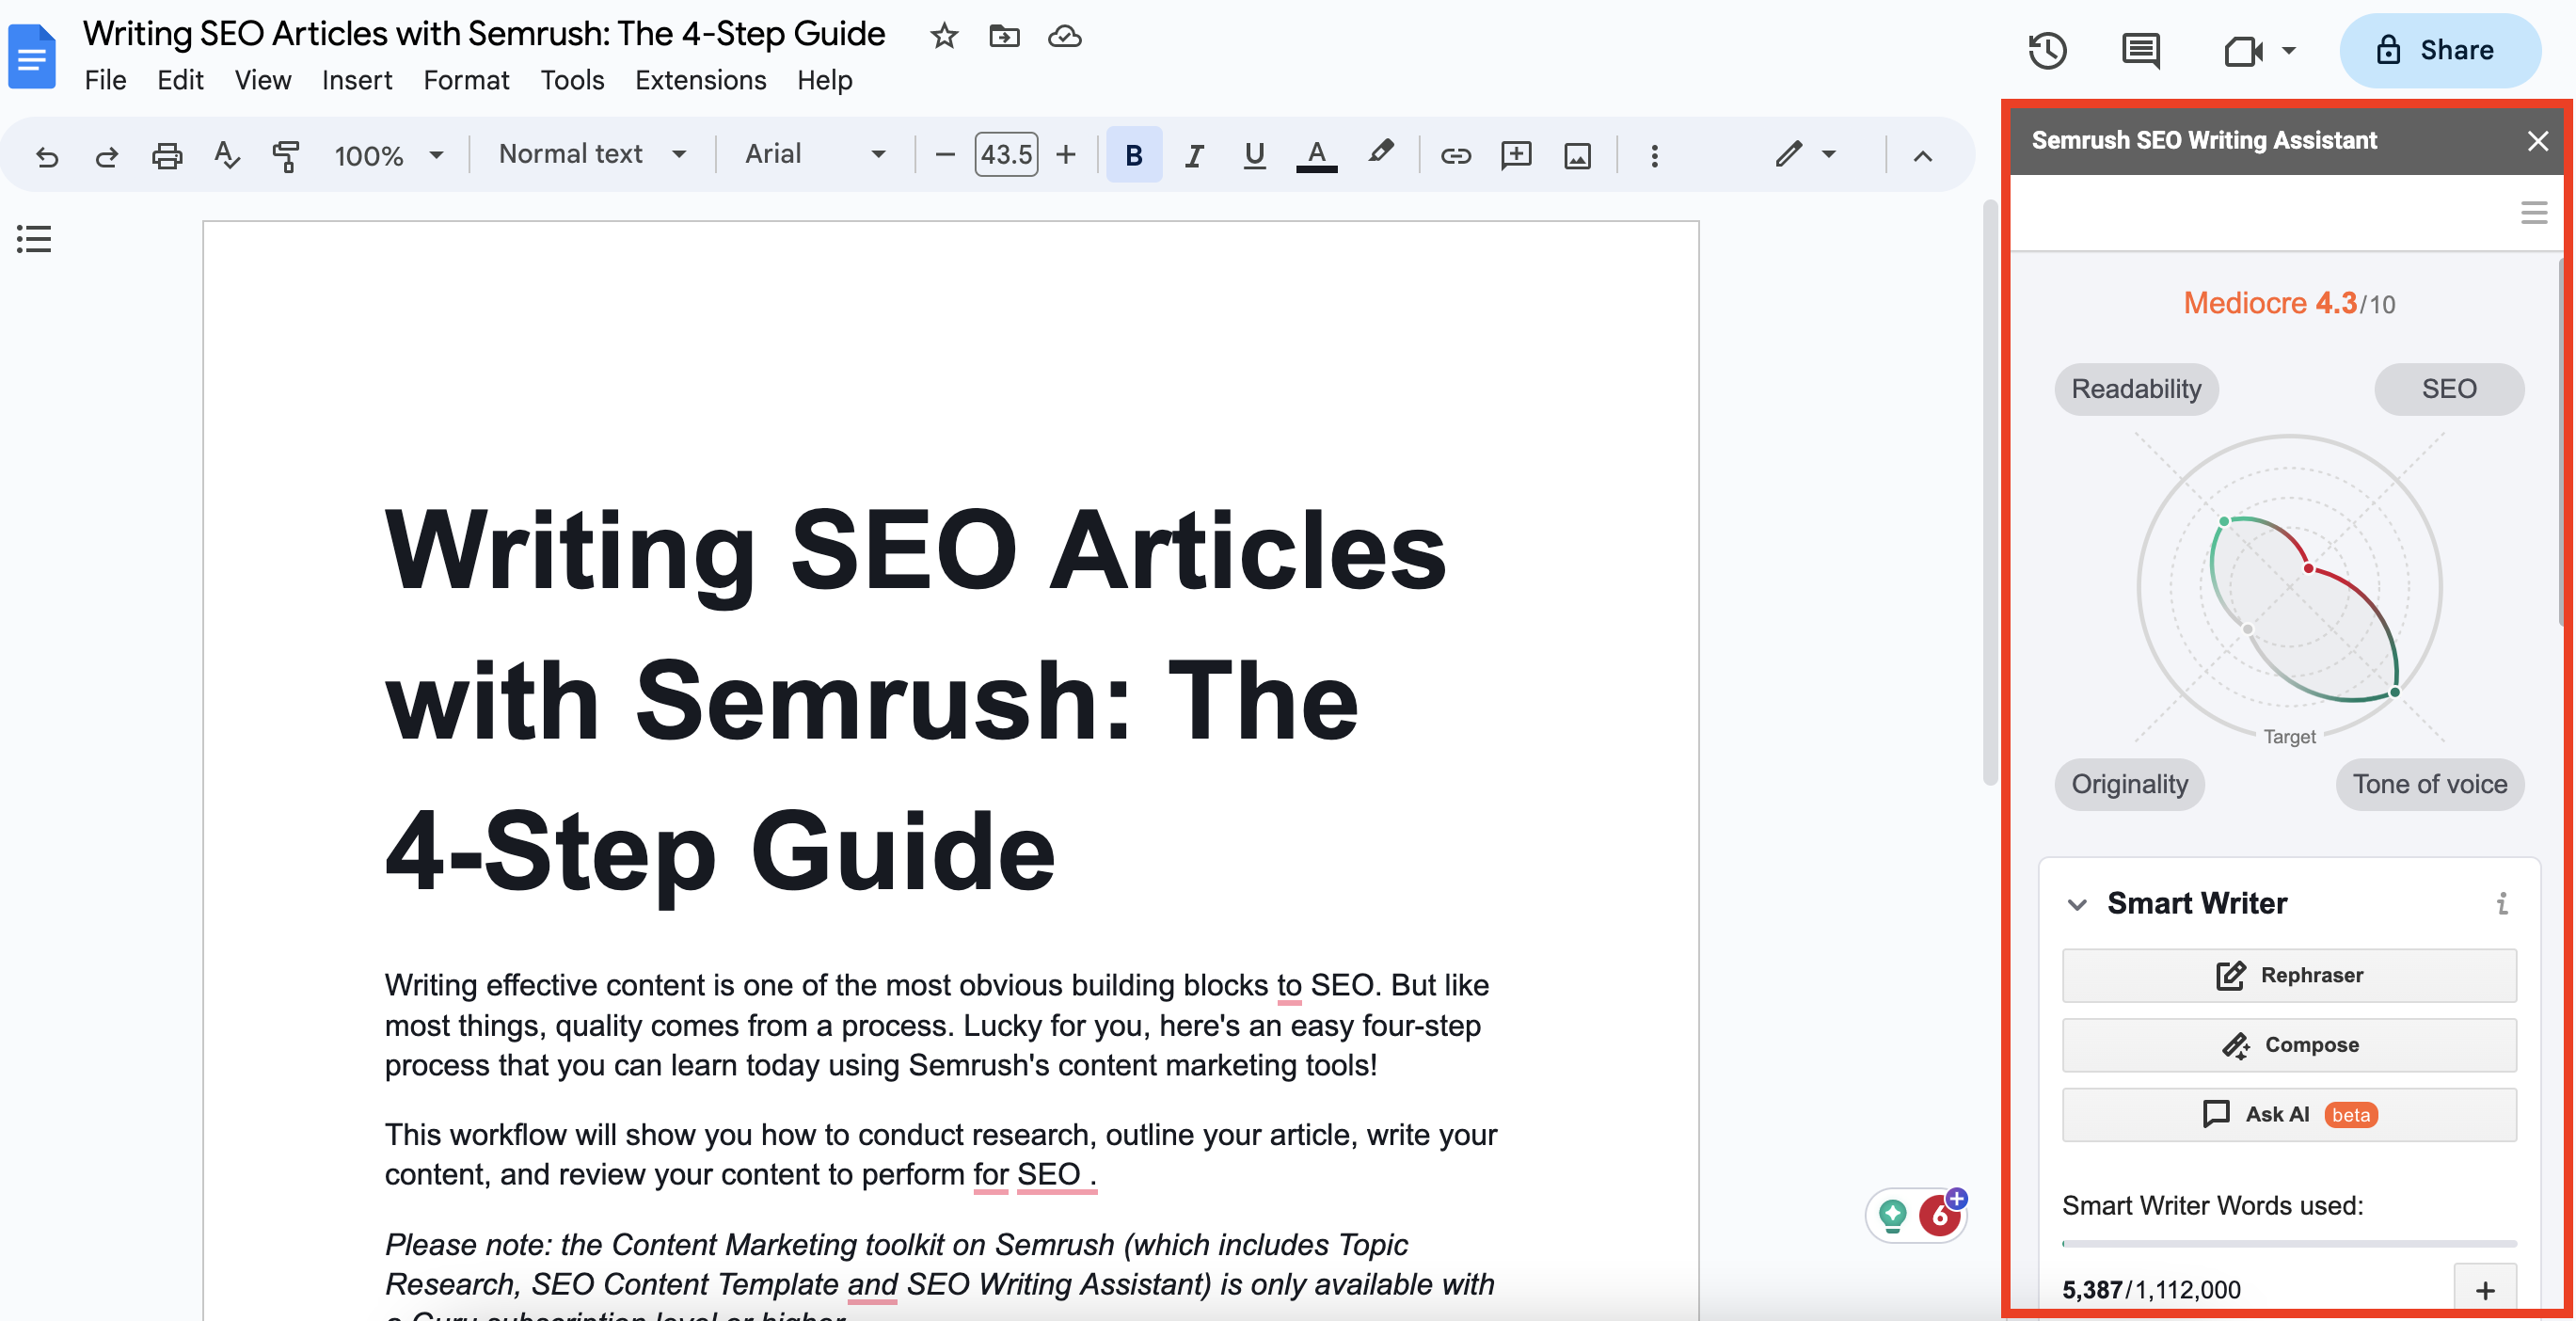The image size is (2576, 1321).
Task: Open the editing mode pencil dropdown
Action: pyautogui.click(x=1805, y=154)
